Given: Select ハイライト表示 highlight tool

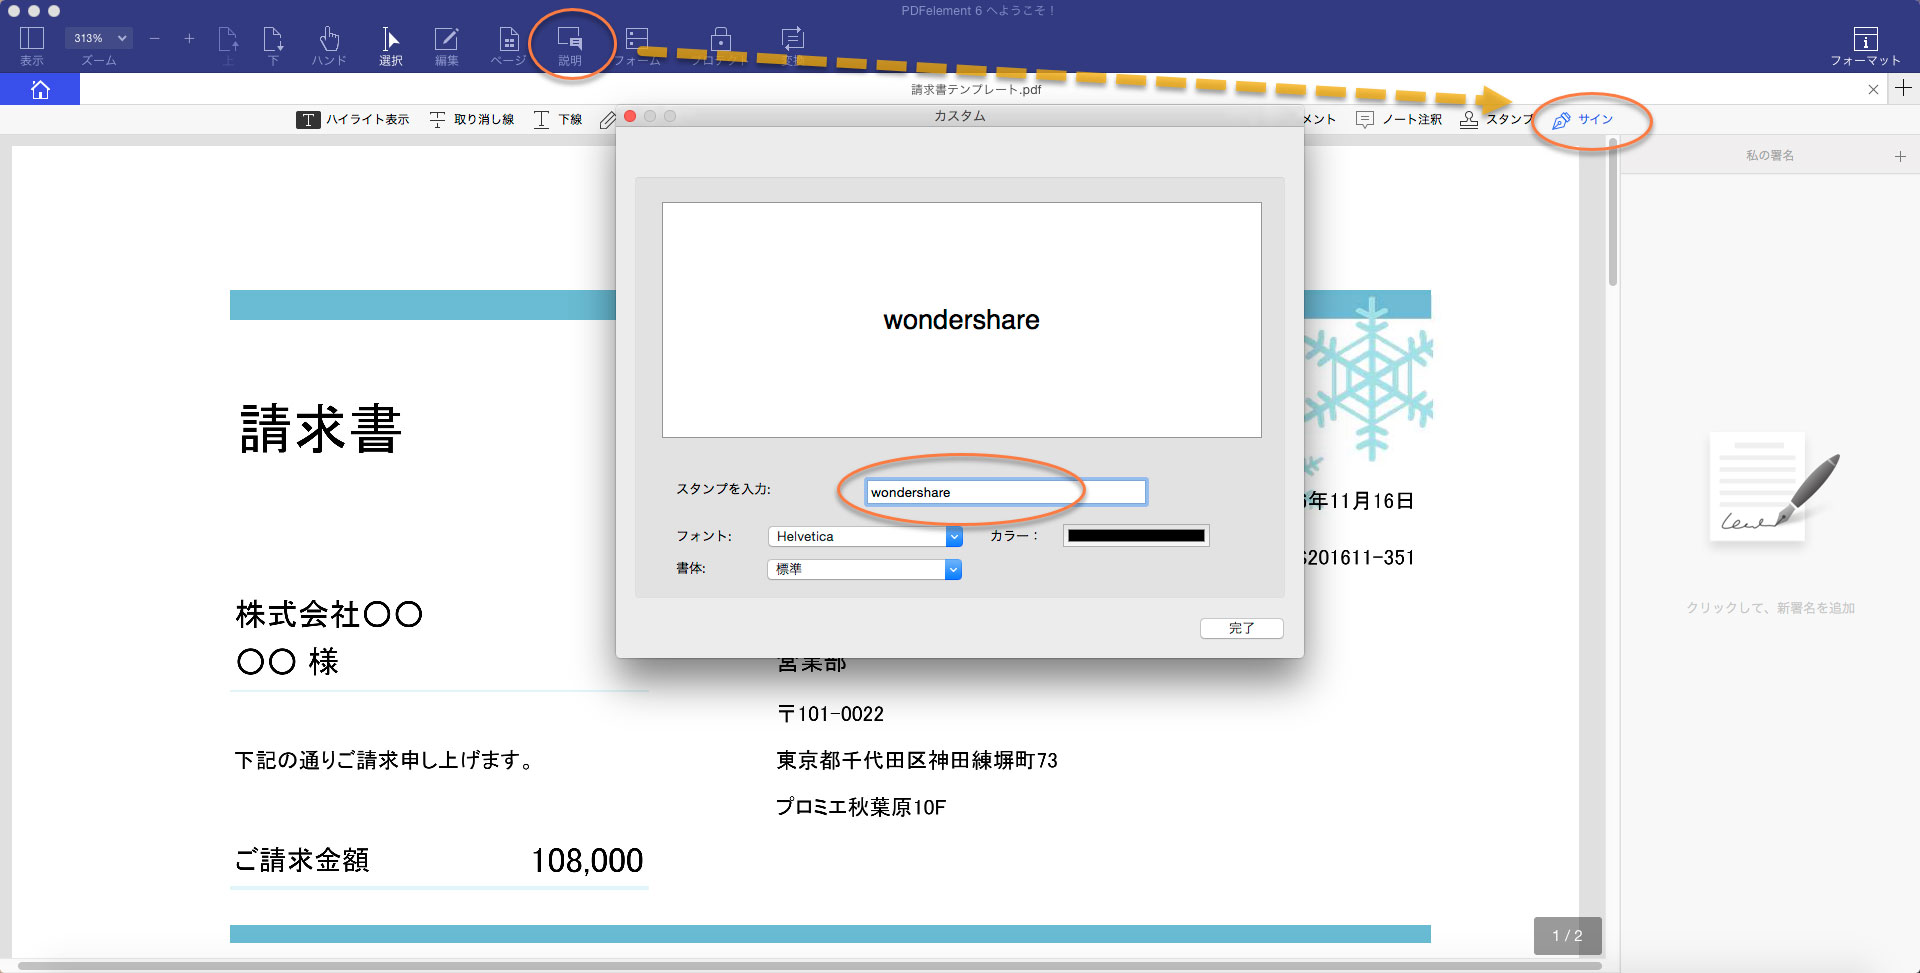Looking at the screenshot, I should 353,119.
